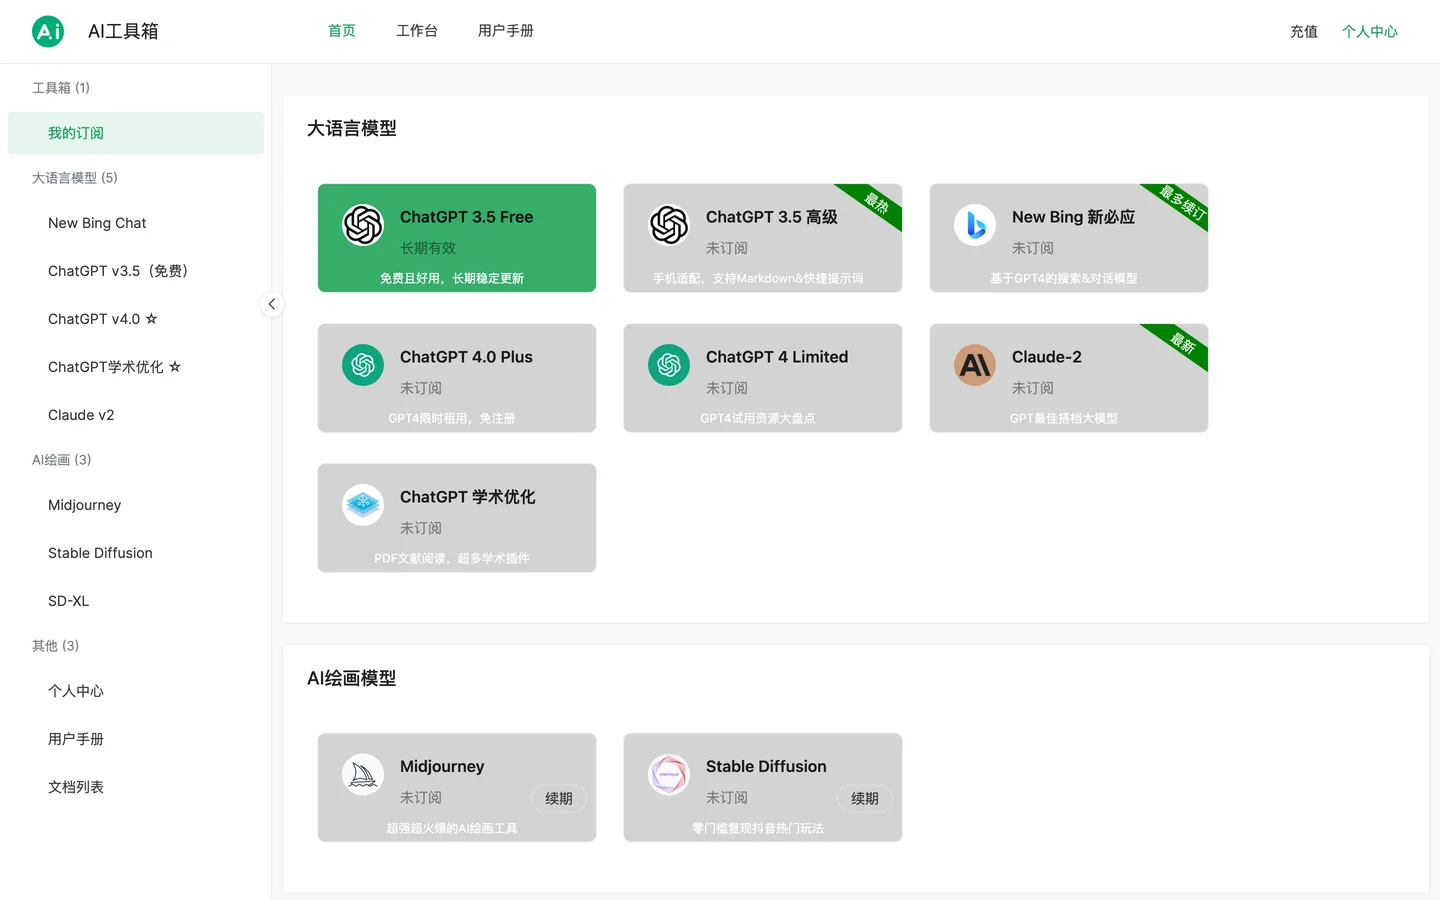The width and height of the screenshot is (1440, 900).
Task: Click the ChatGPT 4.0 Plus green icon
Action: click(x=363, y=365)
